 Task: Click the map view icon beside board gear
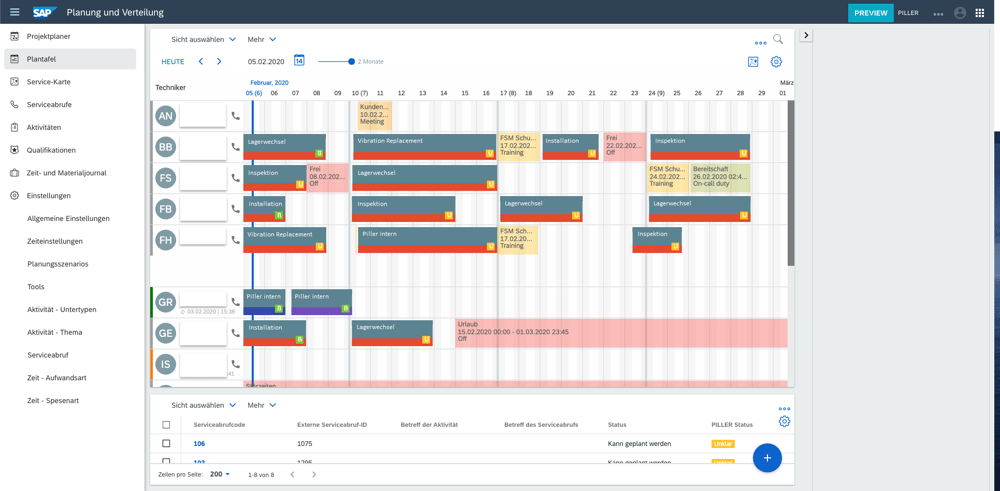click(753, 62)
